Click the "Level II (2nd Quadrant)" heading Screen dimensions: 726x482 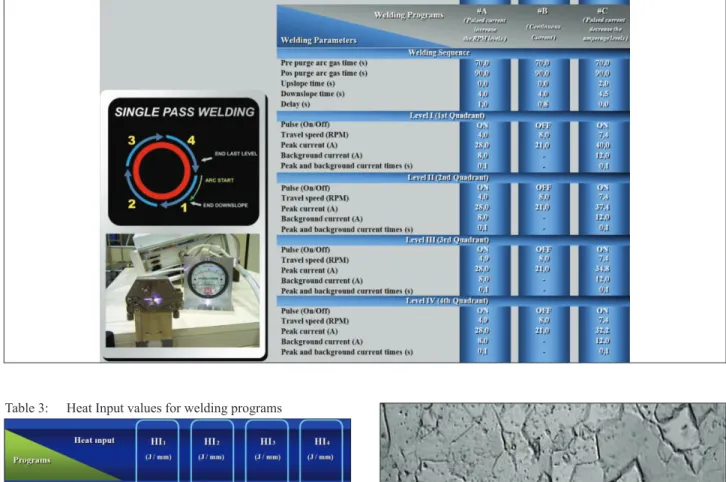coord(448,177)
